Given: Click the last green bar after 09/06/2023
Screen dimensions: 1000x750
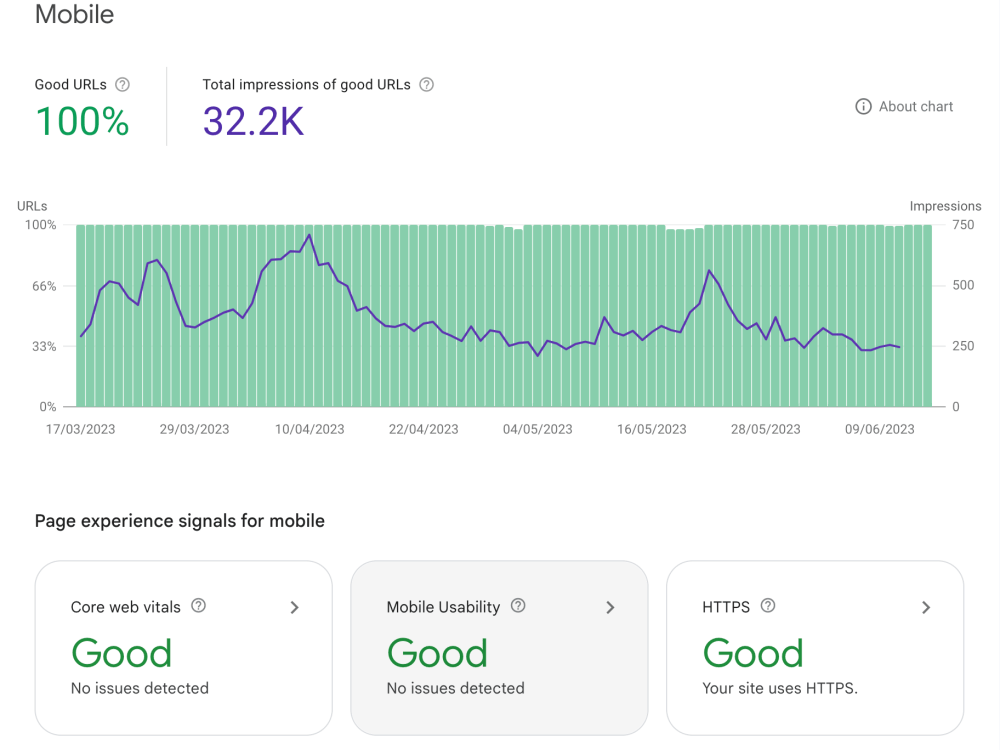Looking at the screenshot, I should coord(927,316).
